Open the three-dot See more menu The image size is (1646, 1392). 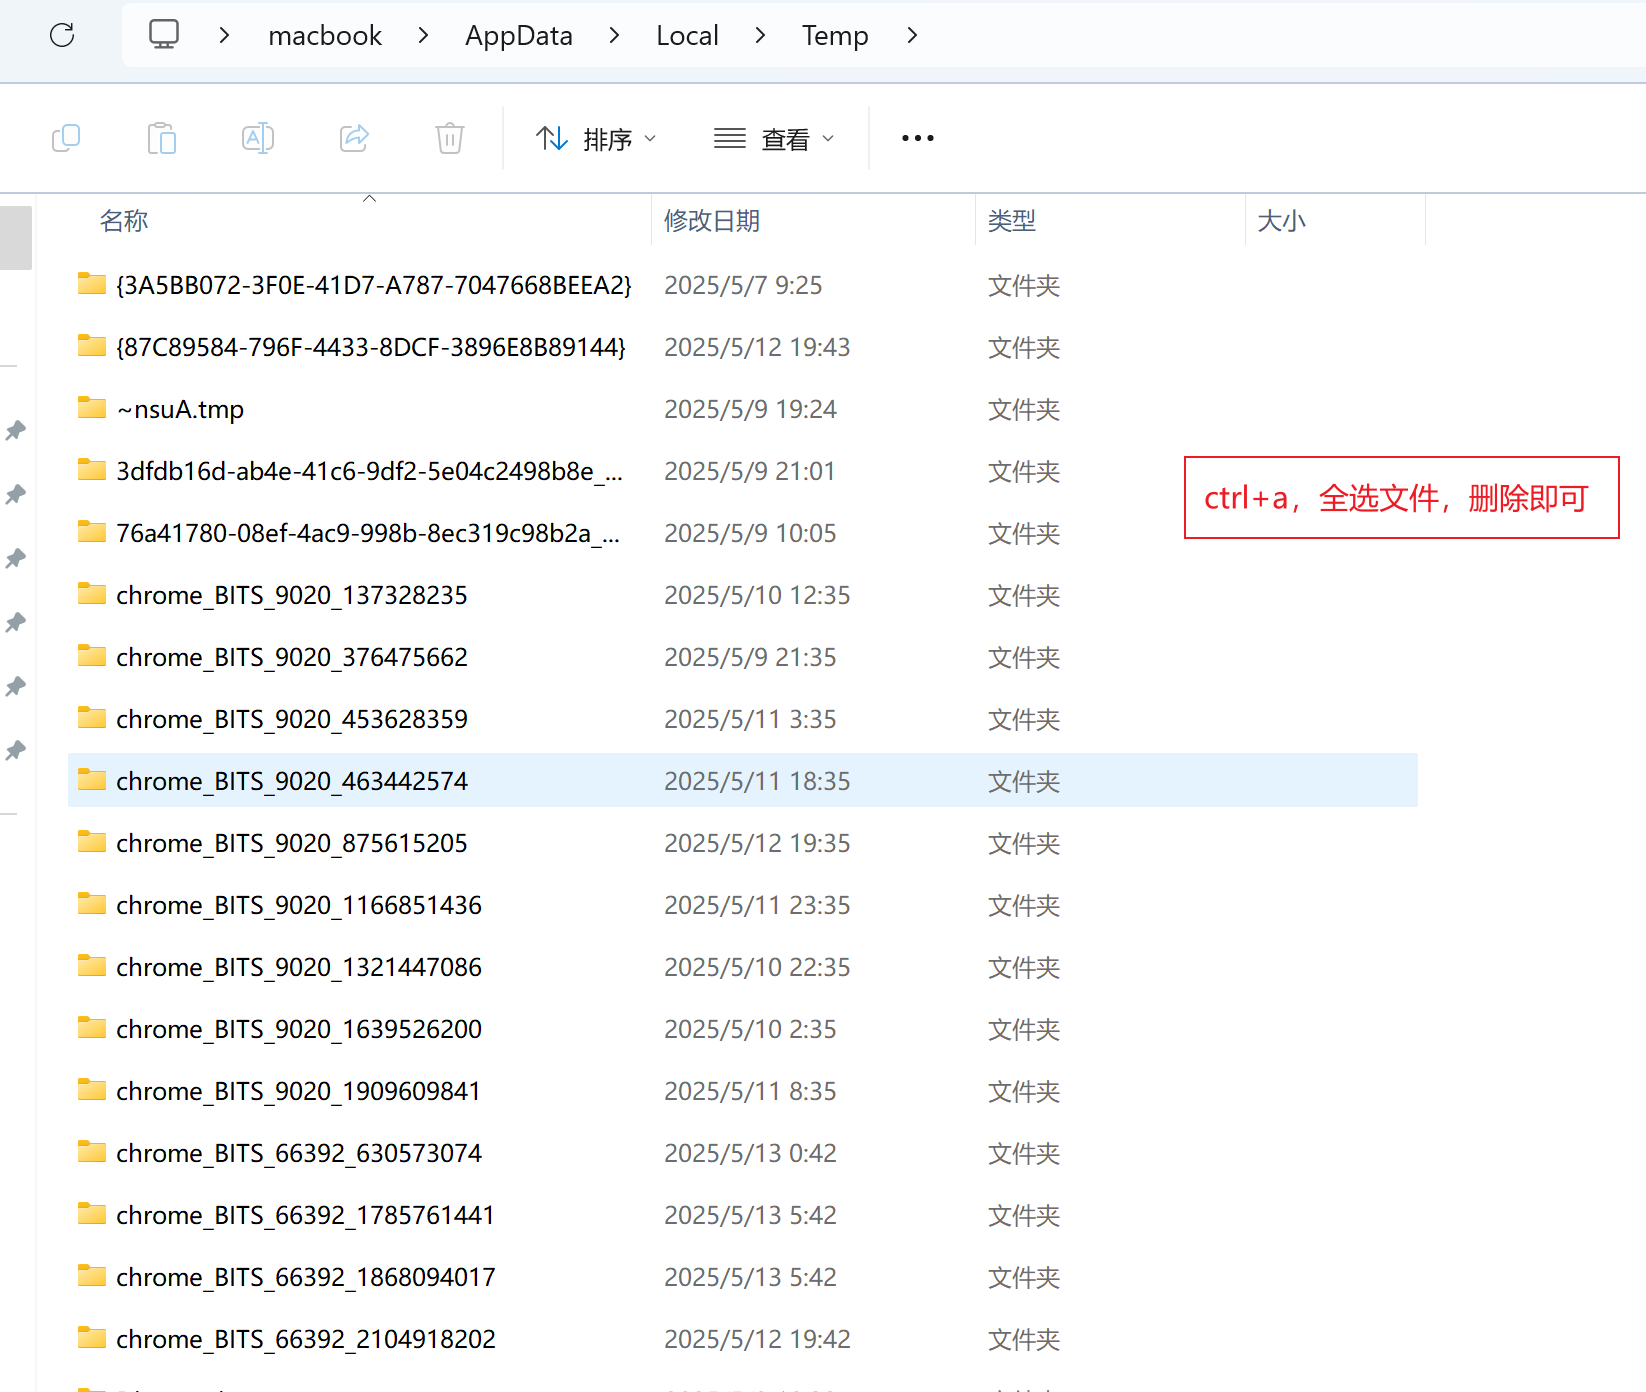pos(917,138)
